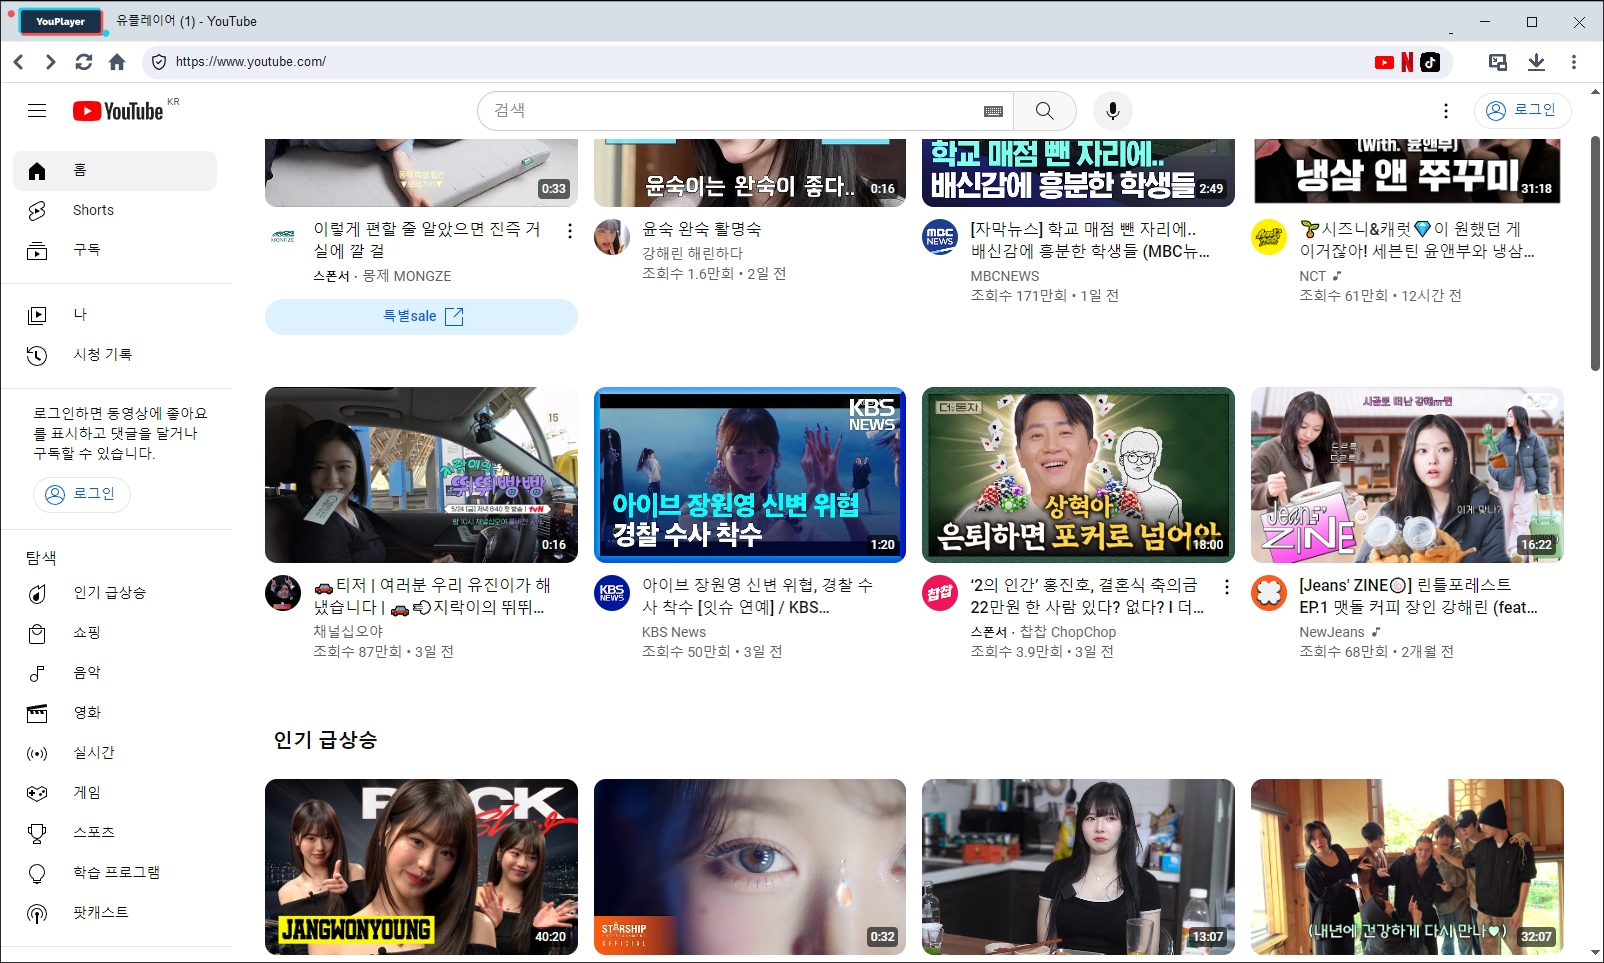Click the voice search microphone icon
Image resolution: width=1604 pixels, height=963 pixels.
(x=1112, y=111)
